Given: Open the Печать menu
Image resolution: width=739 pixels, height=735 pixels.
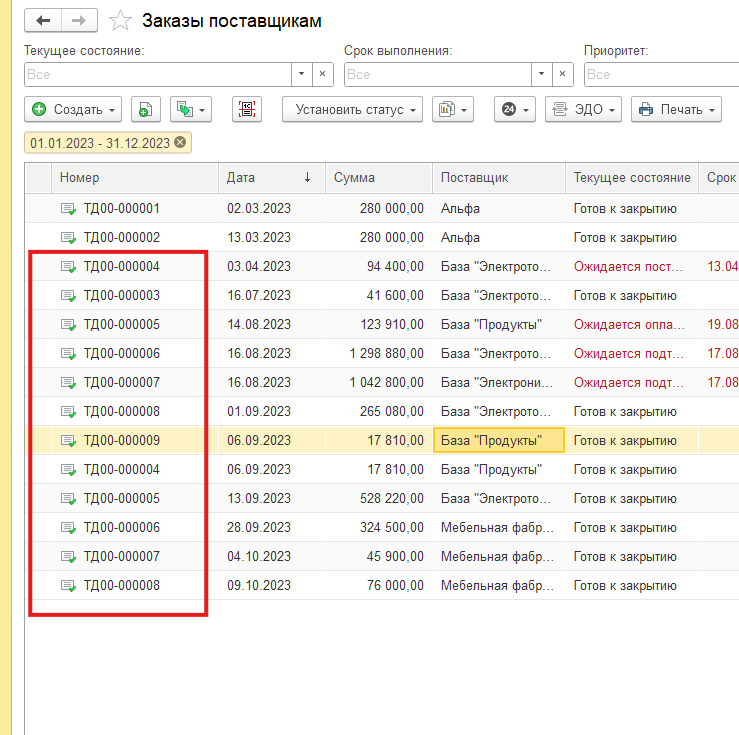Looking at the screenshot, I should 676,110.
